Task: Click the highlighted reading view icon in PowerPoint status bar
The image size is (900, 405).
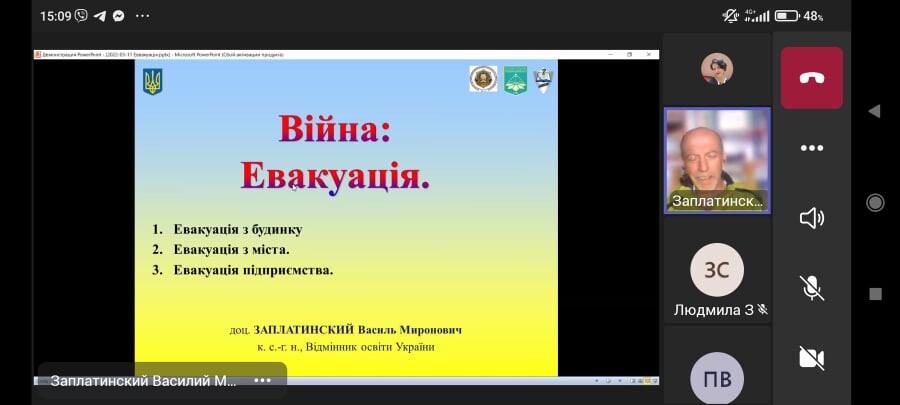Action: (645, 381)
